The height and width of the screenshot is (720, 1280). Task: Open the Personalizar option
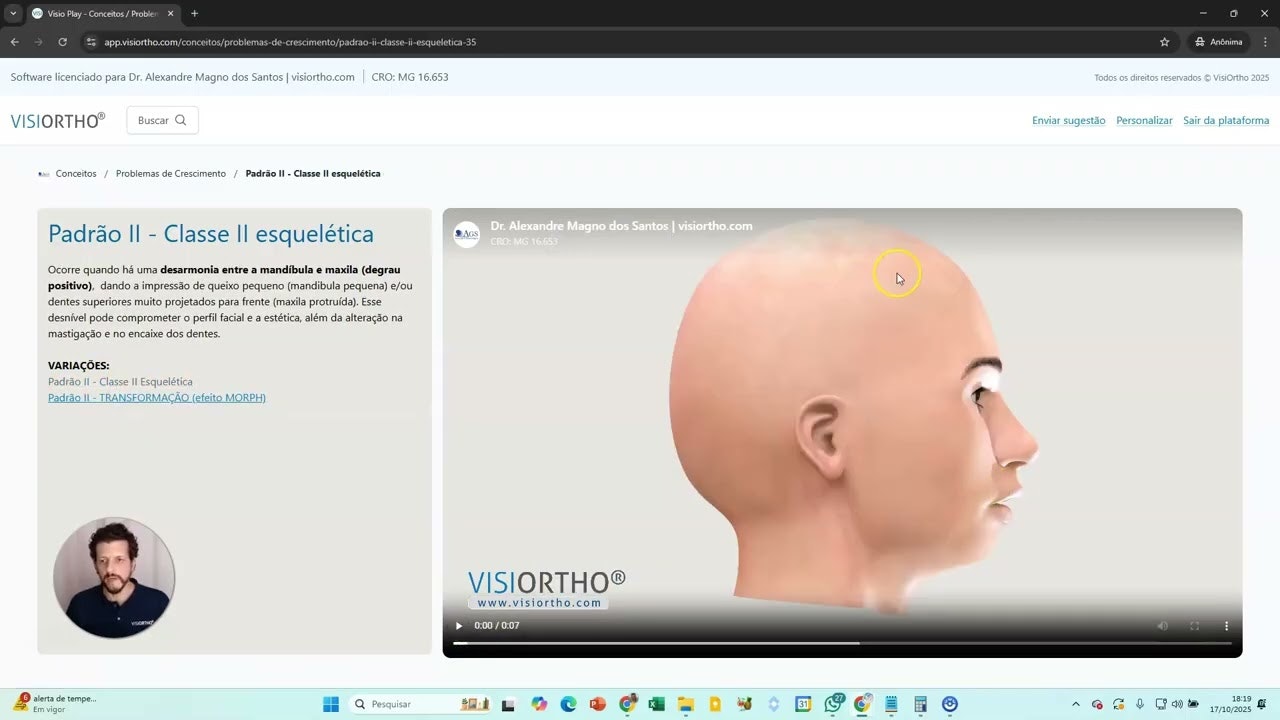pyautogui.click(x=1144, y=121)
